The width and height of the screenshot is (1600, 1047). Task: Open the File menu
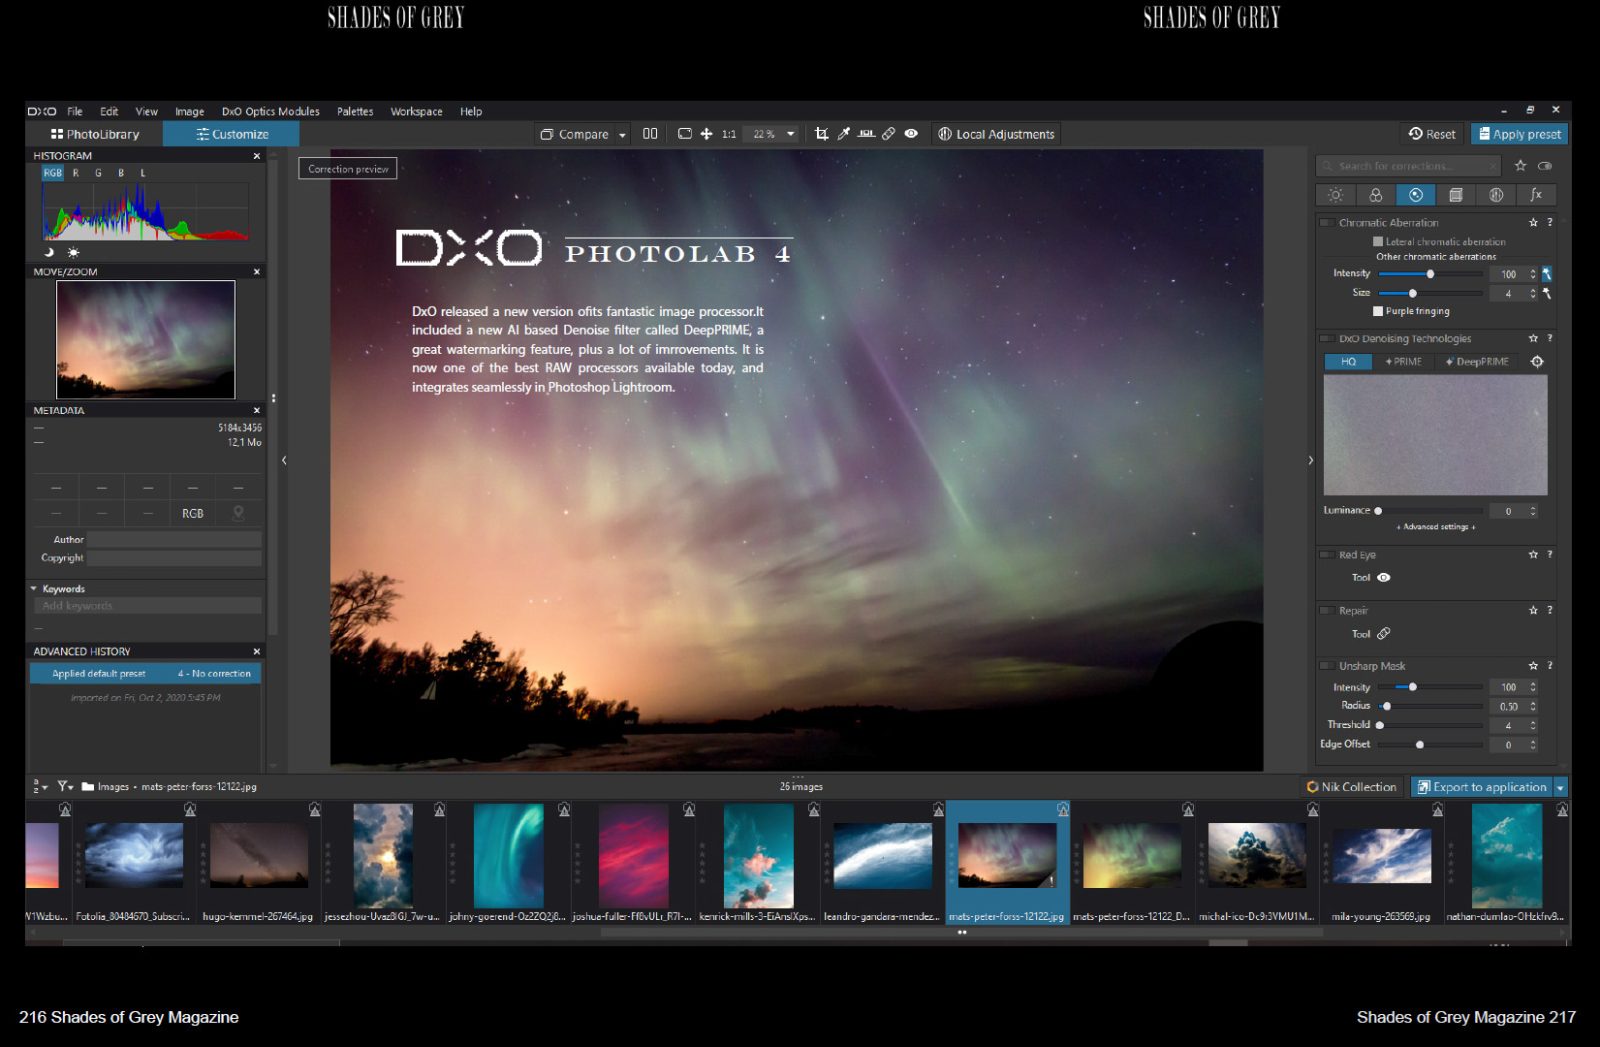coord(75,112)
